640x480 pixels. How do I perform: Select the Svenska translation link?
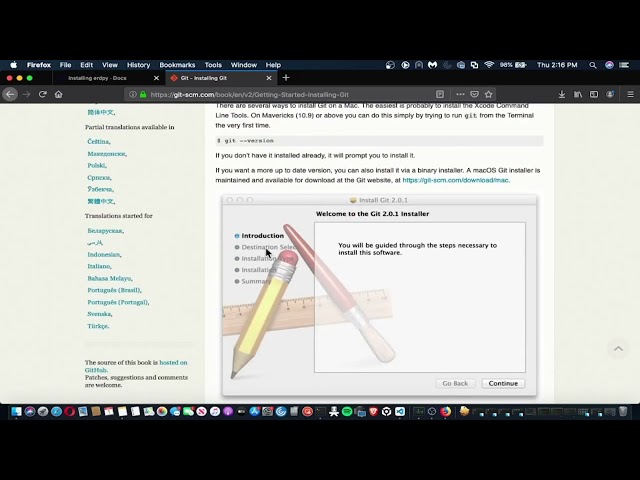pyautogui.click(x=100, y=314)
